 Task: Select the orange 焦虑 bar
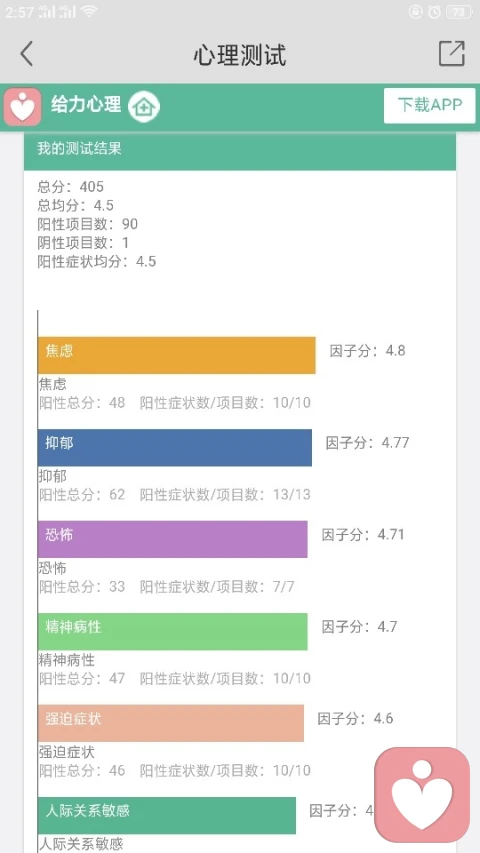pos(177,355)
